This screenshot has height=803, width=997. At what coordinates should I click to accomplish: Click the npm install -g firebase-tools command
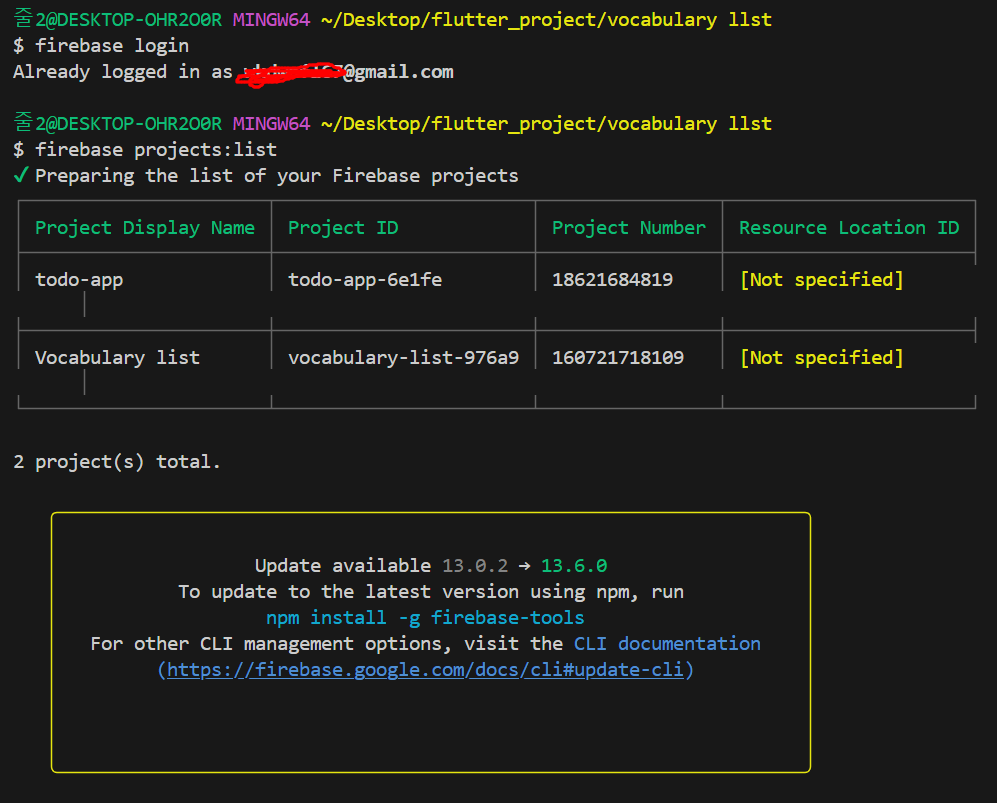point(425,617)
